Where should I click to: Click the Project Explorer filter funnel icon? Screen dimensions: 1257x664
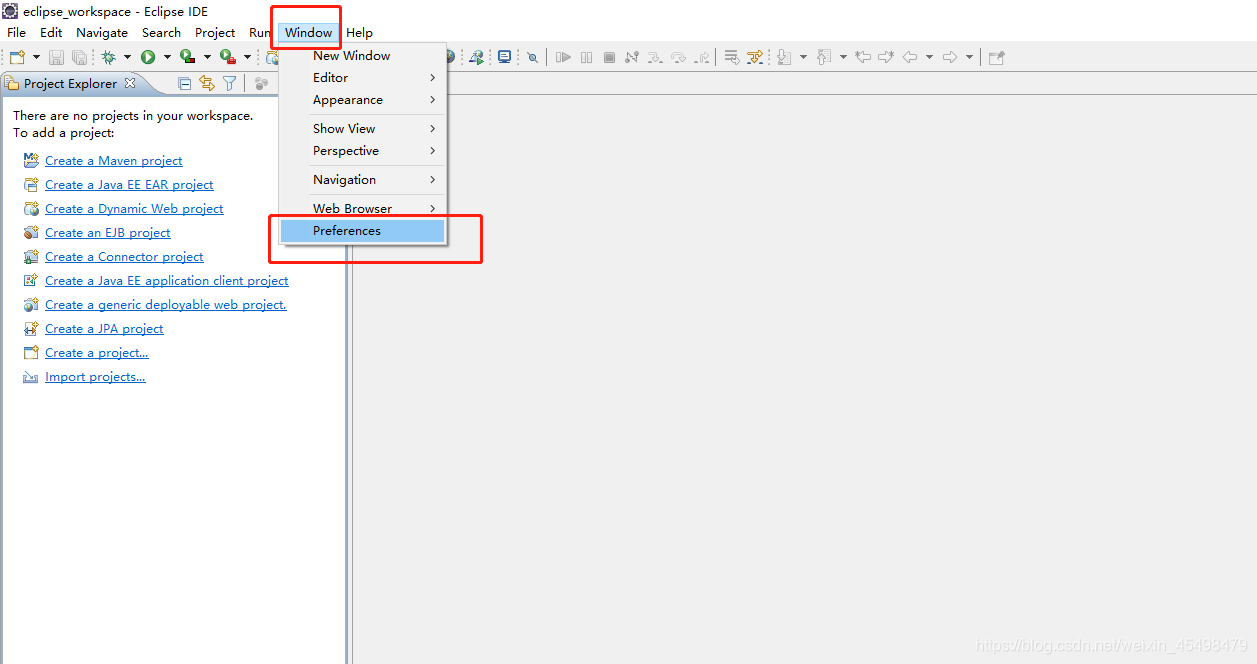pyautogui.click(x=230, y=84)
